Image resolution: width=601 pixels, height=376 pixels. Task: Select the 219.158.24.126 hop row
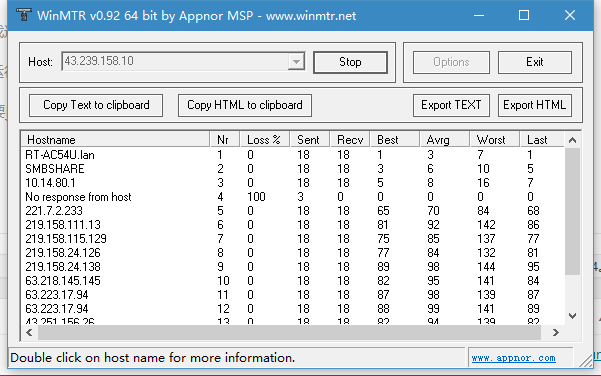click(x=292, y=253)
